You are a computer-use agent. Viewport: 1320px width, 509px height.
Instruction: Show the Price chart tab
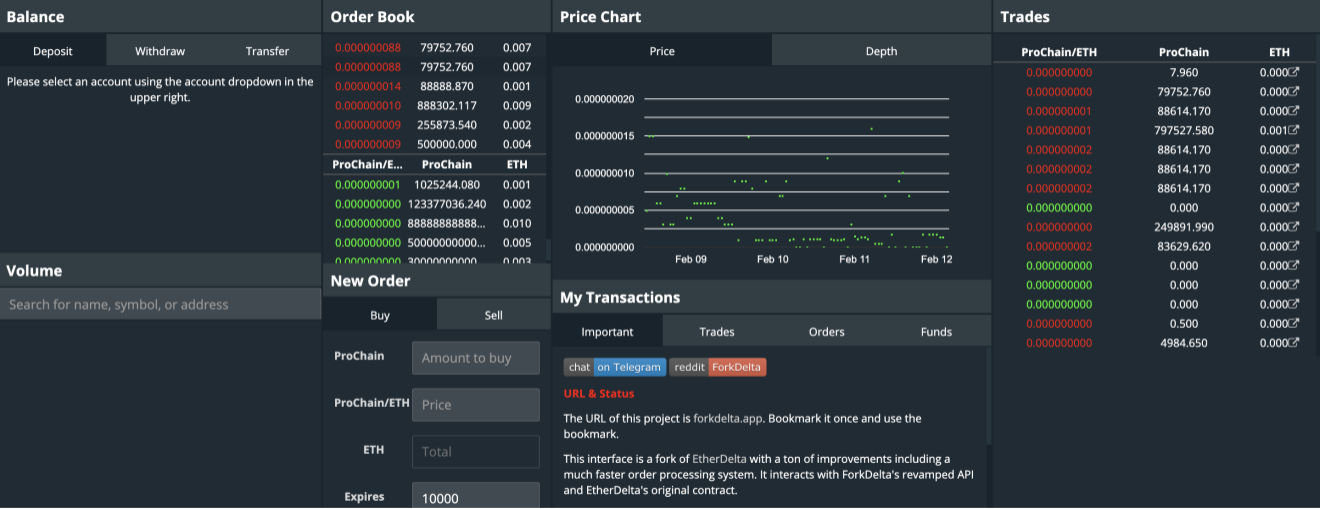point(662,51)
